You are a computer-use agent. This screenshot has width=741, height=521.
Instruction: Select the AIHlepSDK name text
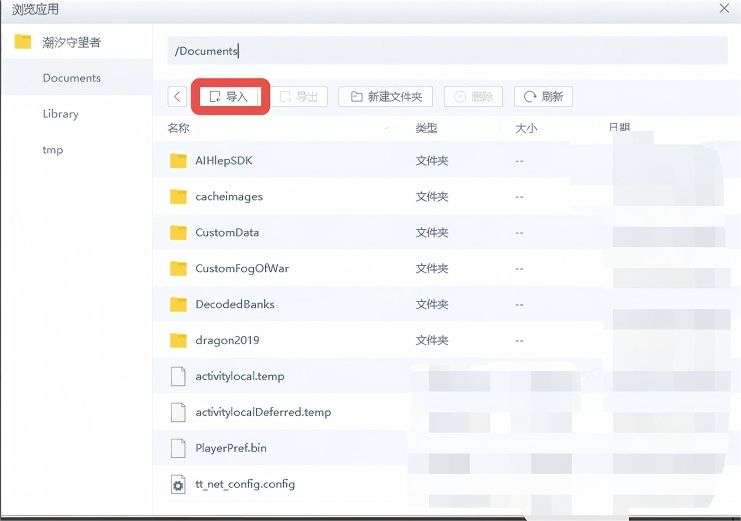(x=224, y=161)
